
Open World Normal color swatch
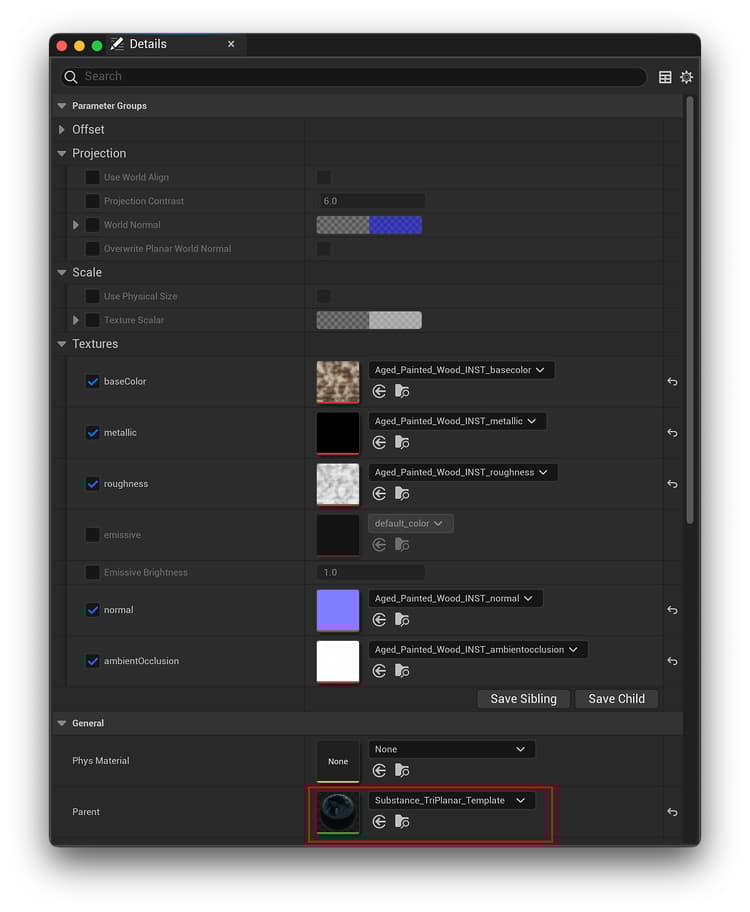[x=369, y=225]
